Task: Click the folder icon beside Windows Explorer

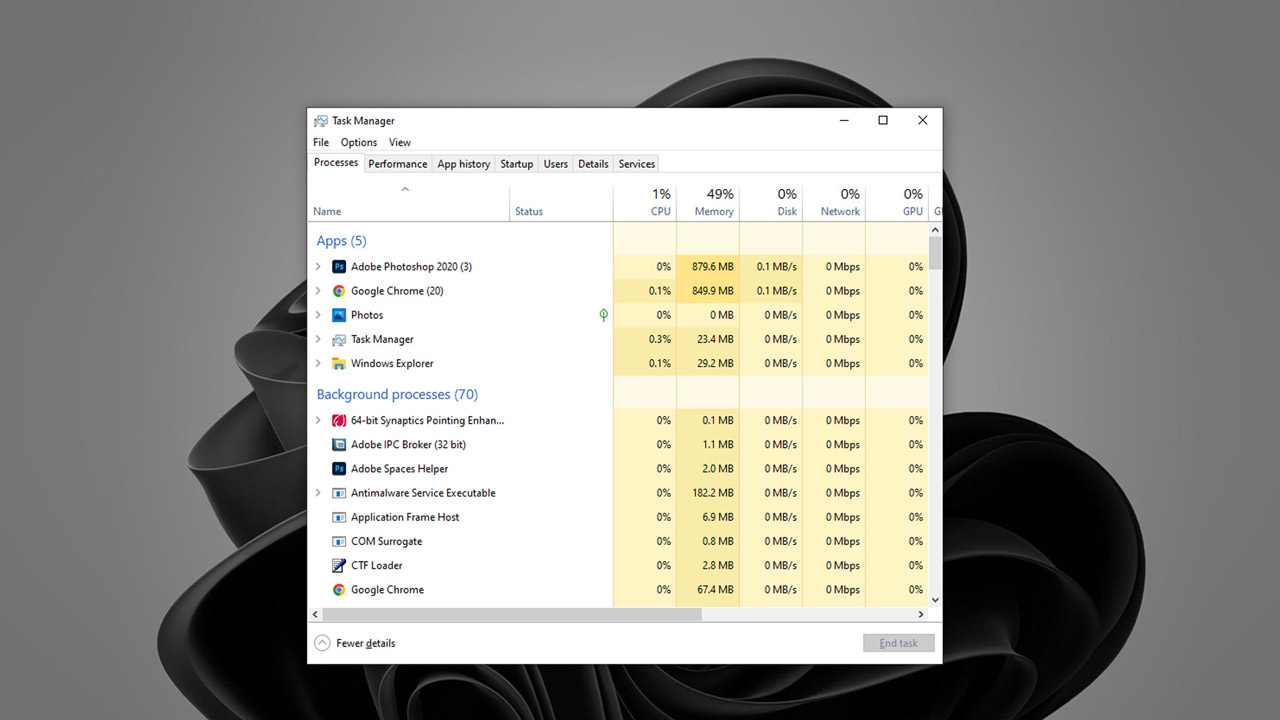Action: [339, 364]
